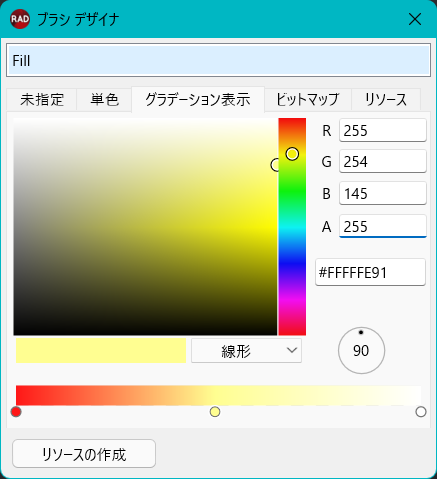Select the グラデーション表示 tab
This screenshot has height=479, width=437.
click(x=198, y=99)
